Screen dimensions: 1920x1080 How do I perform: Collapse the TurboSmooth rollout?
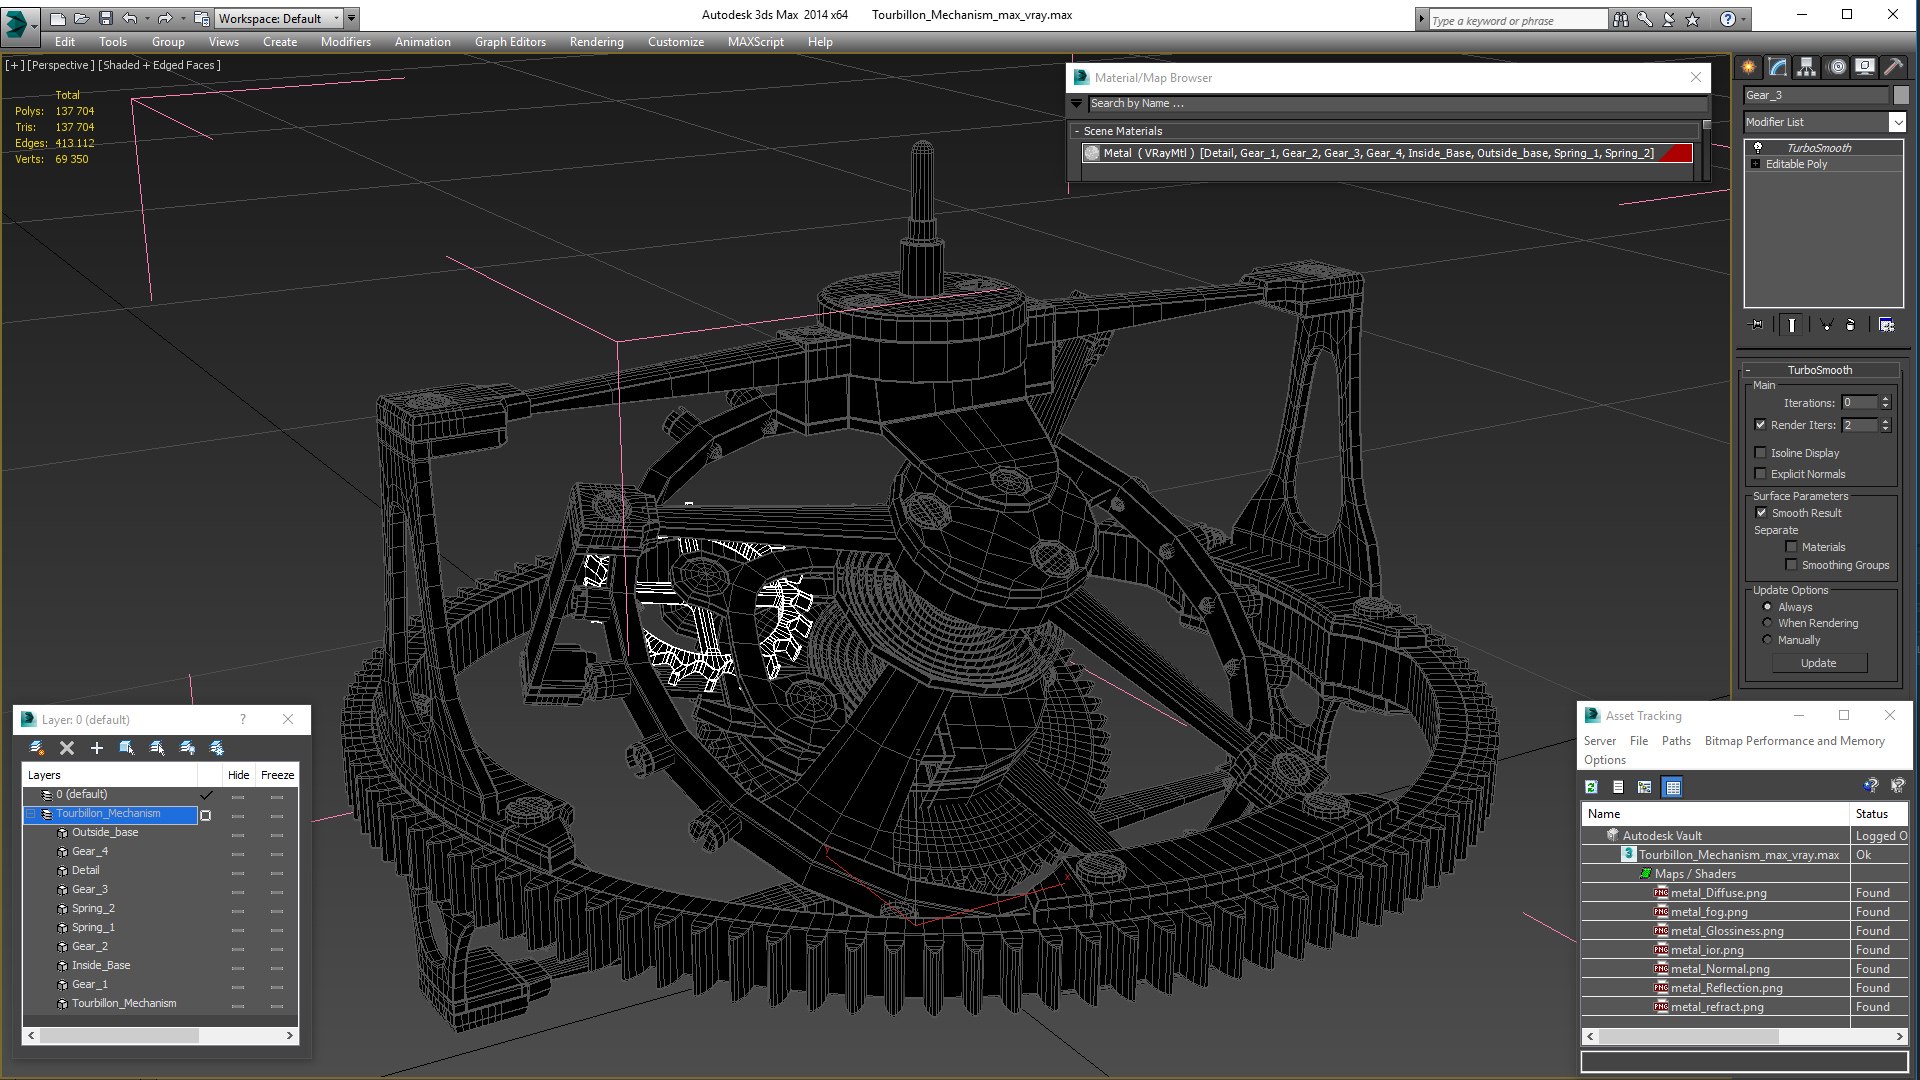(x=1748, y=370)
